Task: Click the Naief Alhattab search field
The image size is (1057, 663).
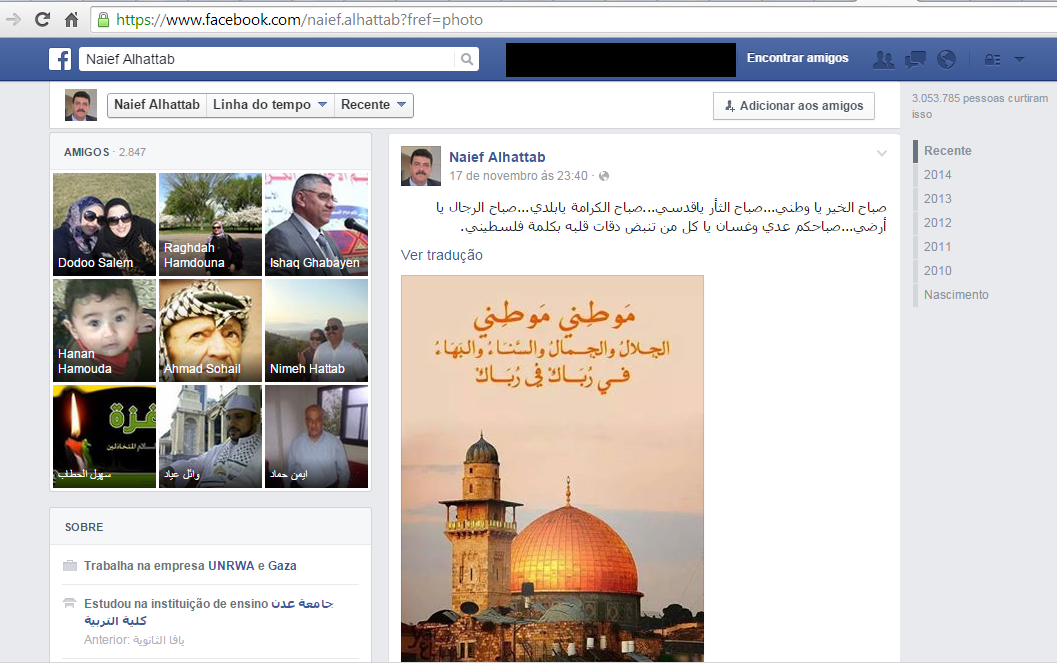Action: (x=267, y=59)
